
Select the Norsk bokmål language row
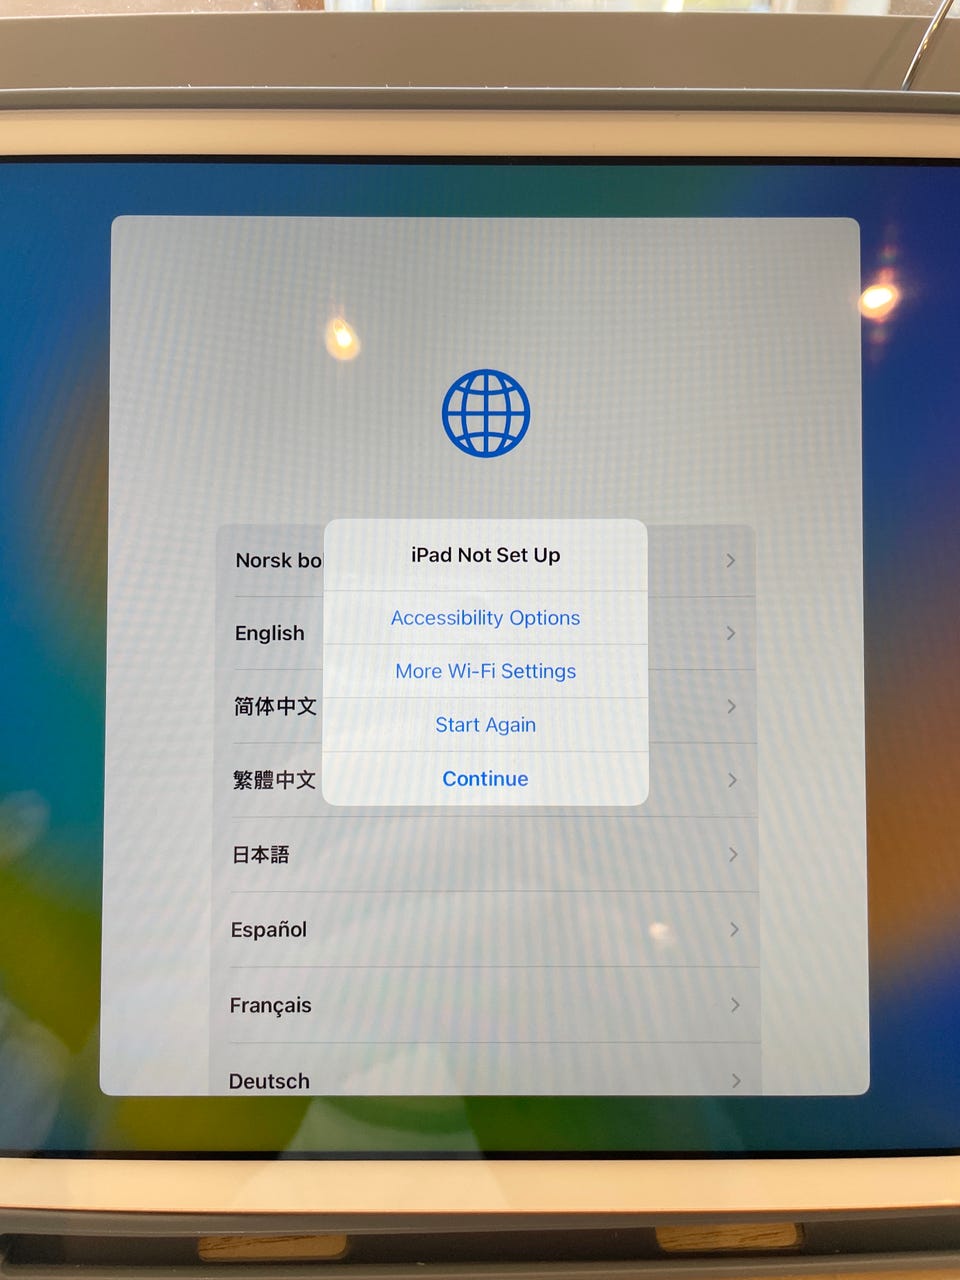tap(485, 560)
